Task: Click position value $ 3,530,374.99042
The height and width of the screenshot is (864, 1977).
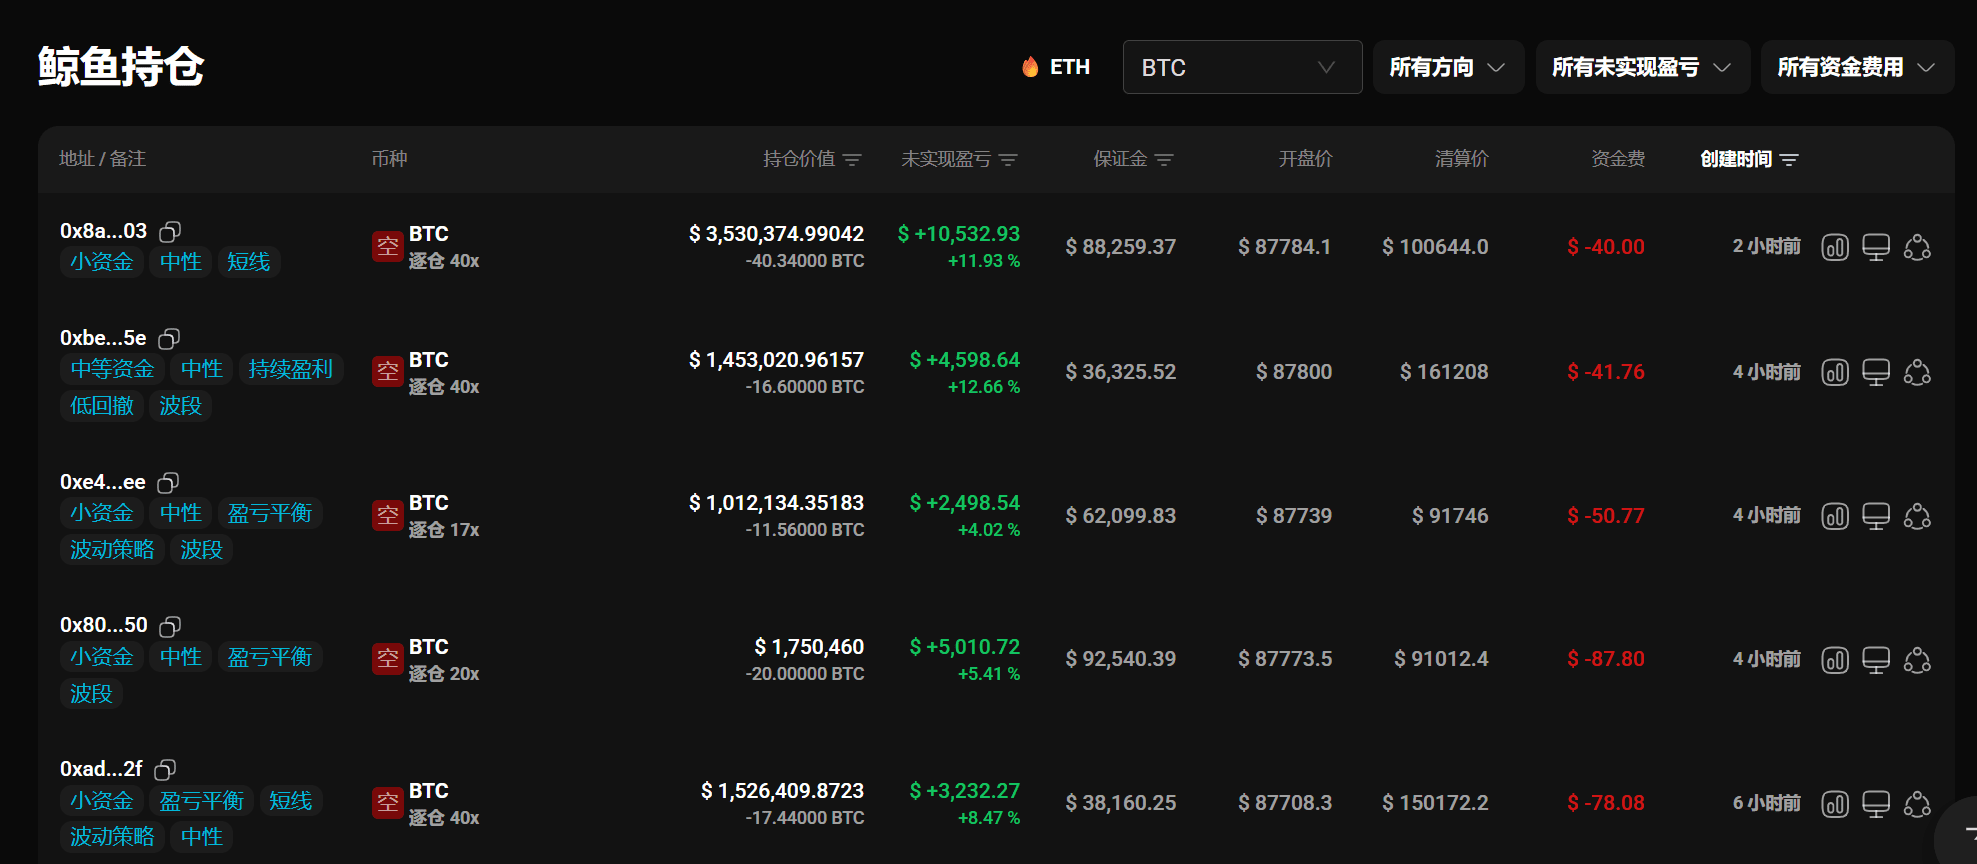Action: coord(776,234)
